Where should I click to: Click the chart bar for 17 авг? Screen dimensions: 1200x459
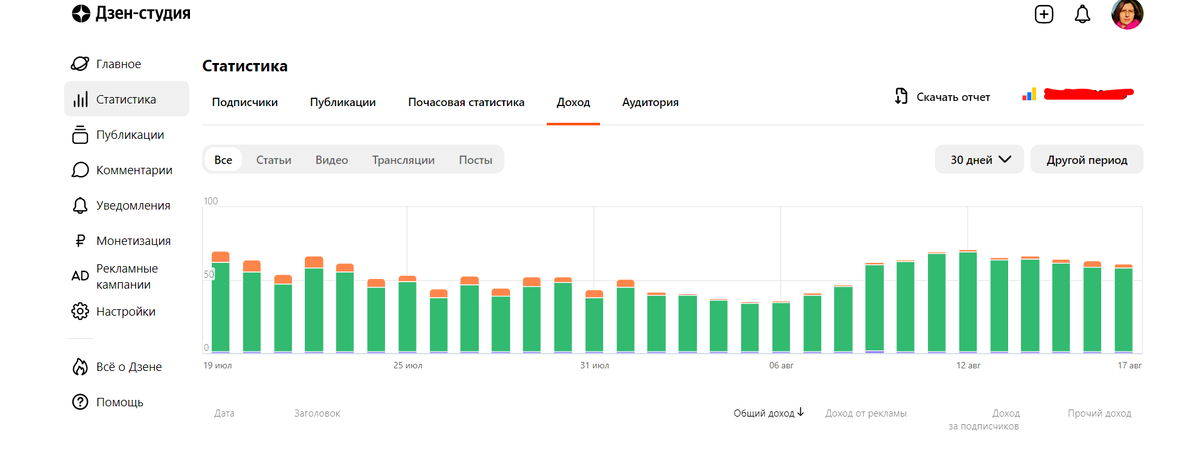(1123, 309)
